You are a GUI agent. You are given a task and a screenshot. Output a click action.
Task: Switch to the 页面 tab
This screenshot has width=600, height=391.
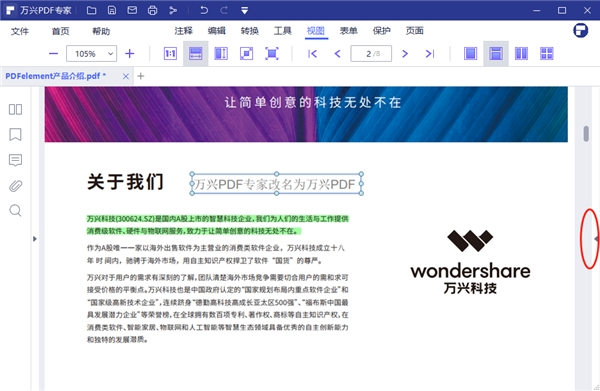(414, 31)
